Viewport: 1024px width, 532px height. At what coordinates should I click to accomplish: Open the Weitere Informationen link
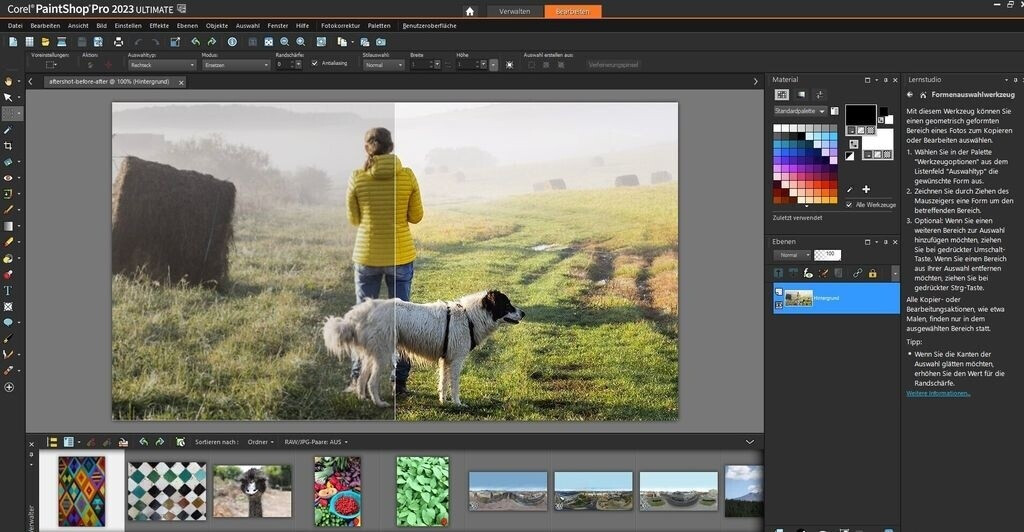[x=938, y=393]
